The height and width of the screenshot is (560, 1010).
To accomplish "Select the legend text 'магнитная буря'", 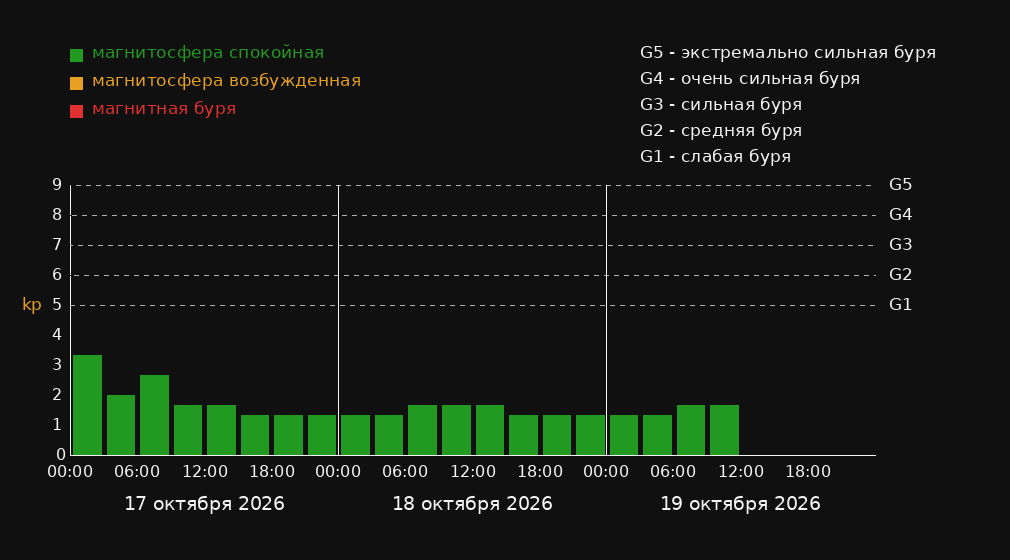I will (x=164, y=109).
